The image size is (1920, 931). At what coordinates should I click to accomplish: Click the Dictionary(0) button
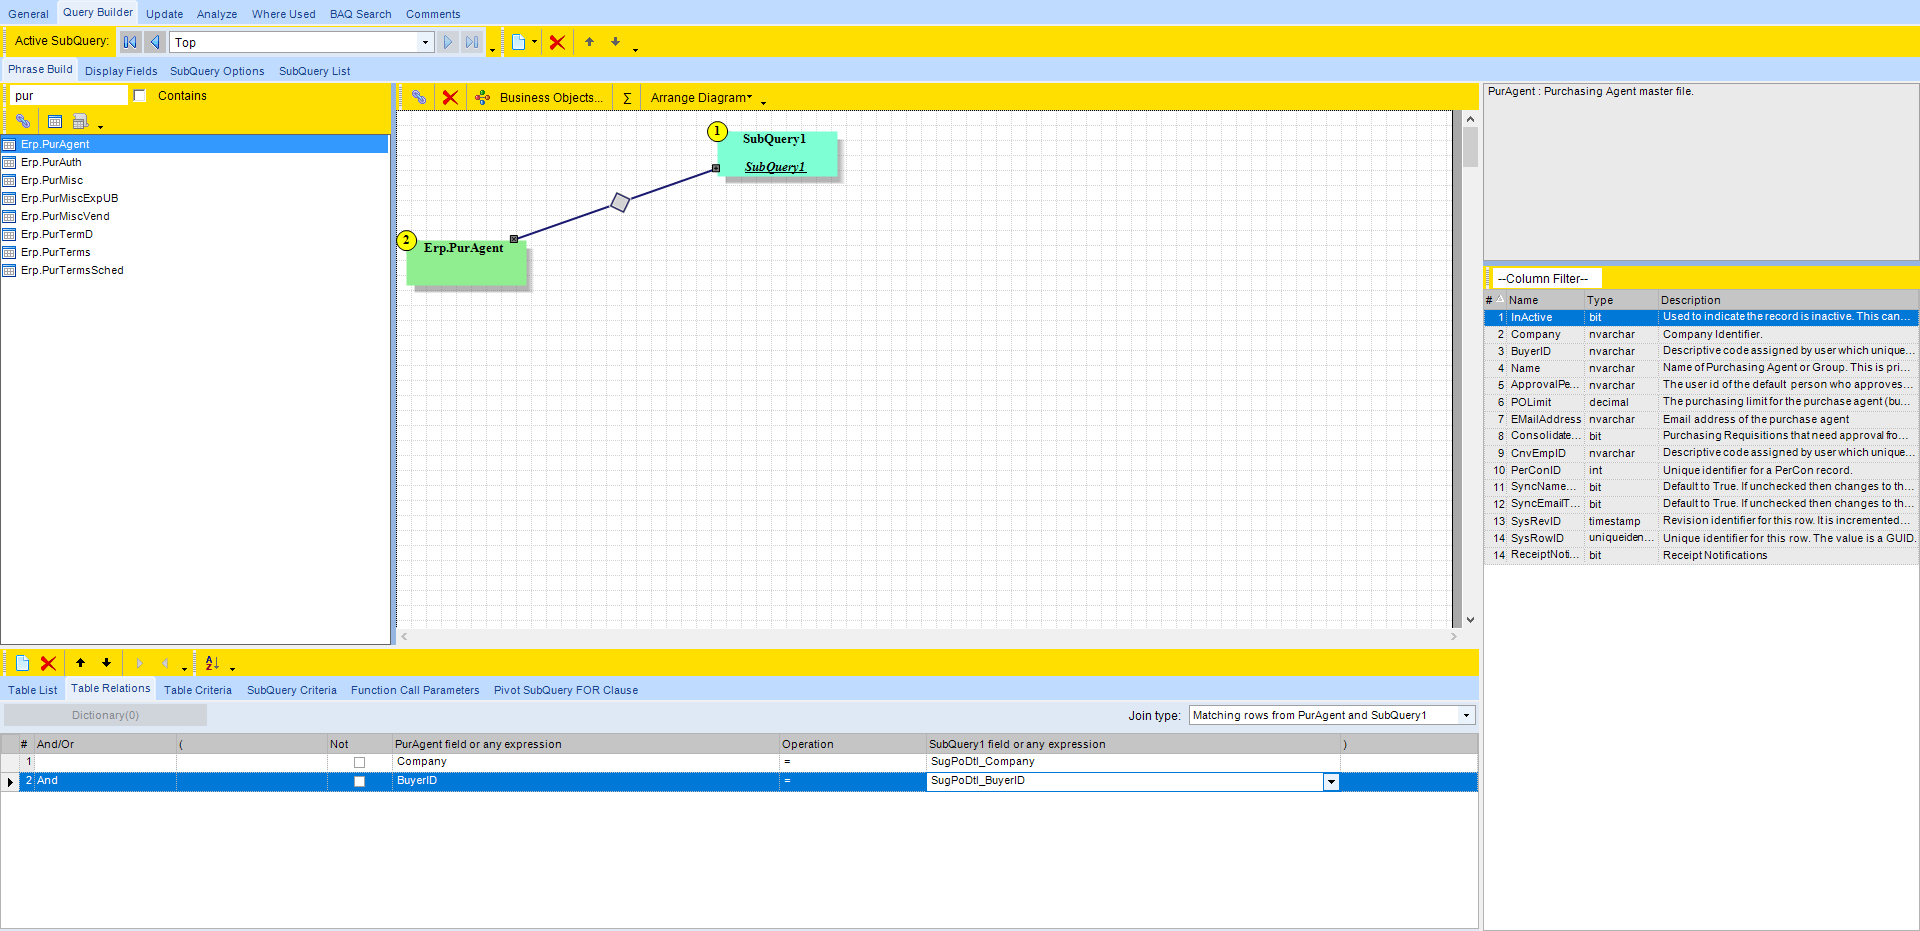click(106, 715)
